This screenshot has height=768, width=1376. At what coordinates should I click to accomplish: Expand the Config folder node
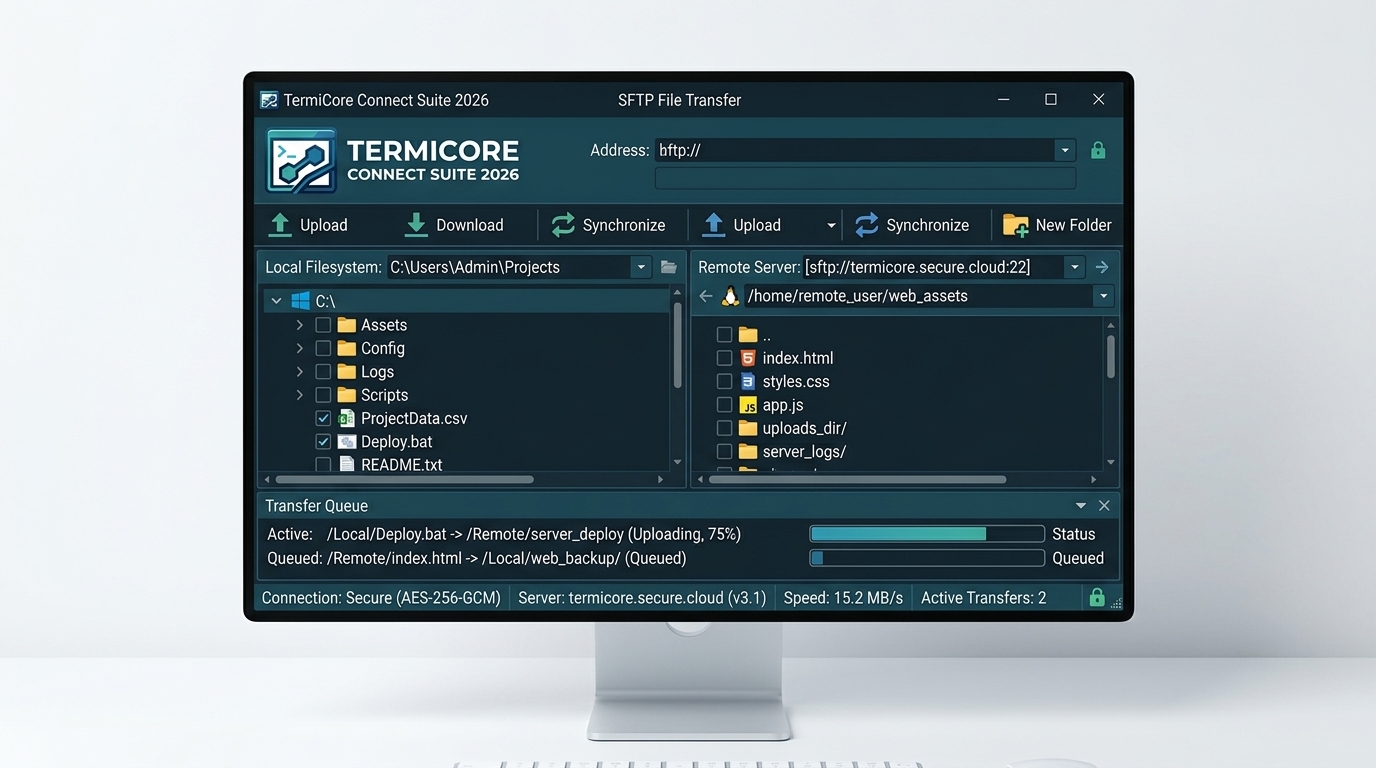tap(299, 348)
